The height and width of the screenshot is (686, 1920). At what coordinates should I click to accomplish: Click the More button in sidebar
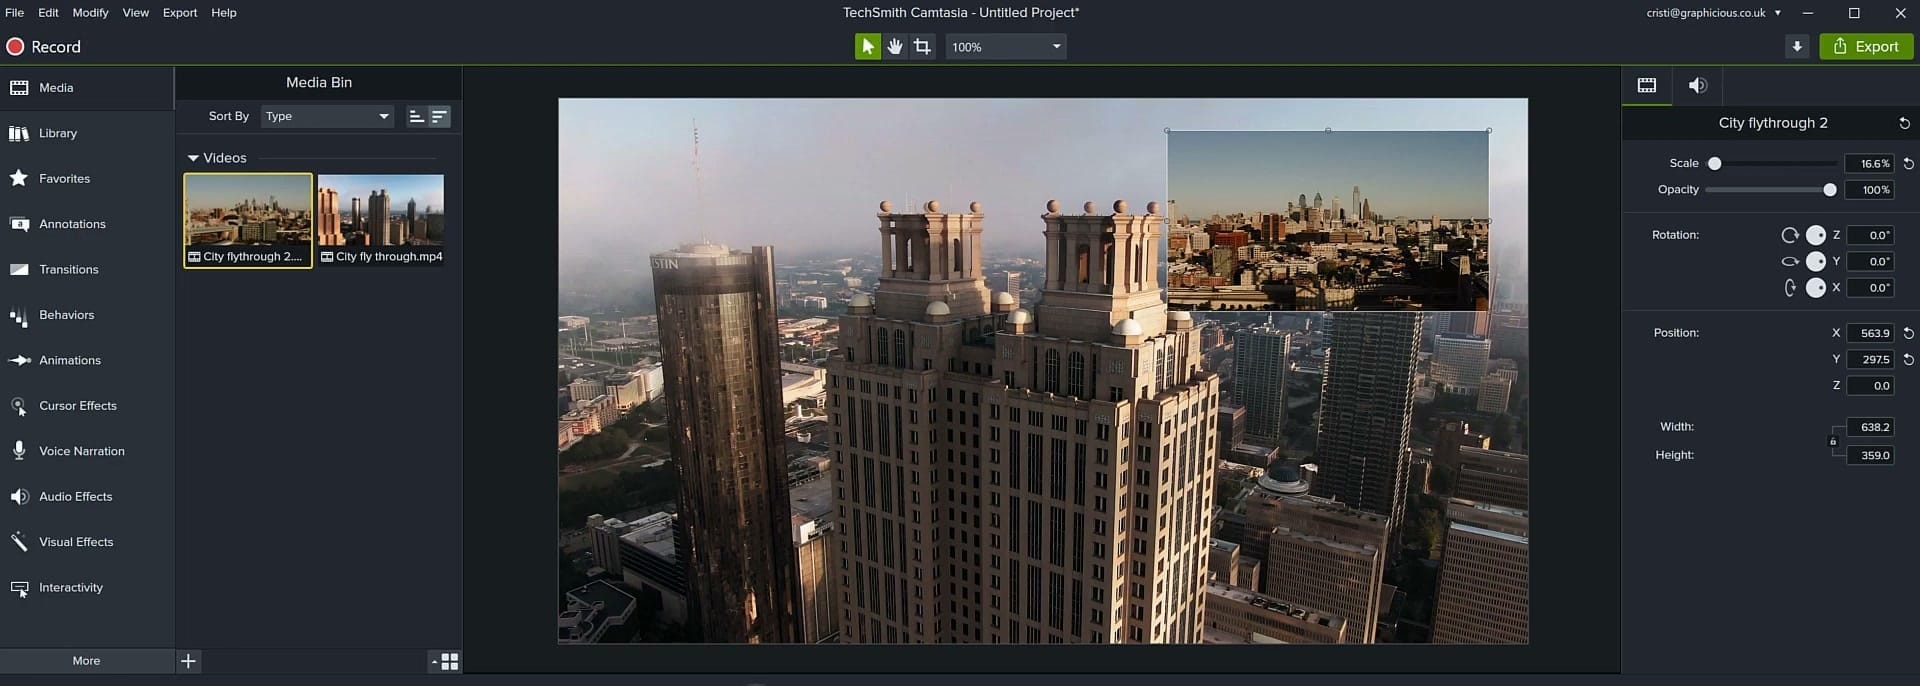[87, 661]
